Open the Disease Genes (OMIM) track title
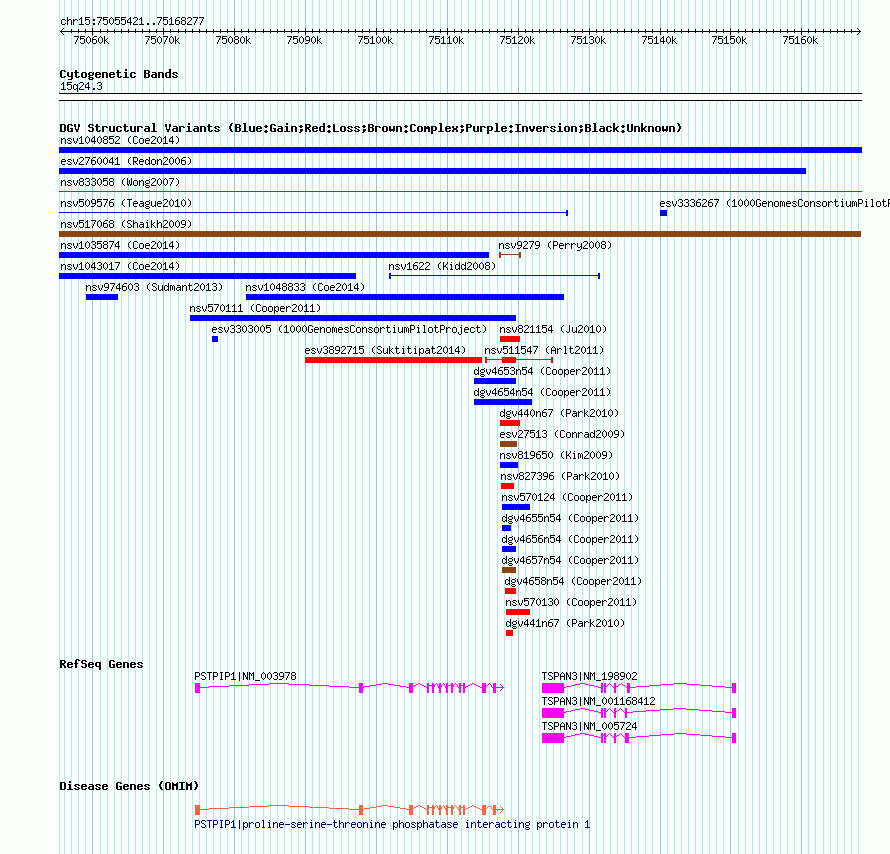This screenshot has width=890, height=854. coord(129,786)
